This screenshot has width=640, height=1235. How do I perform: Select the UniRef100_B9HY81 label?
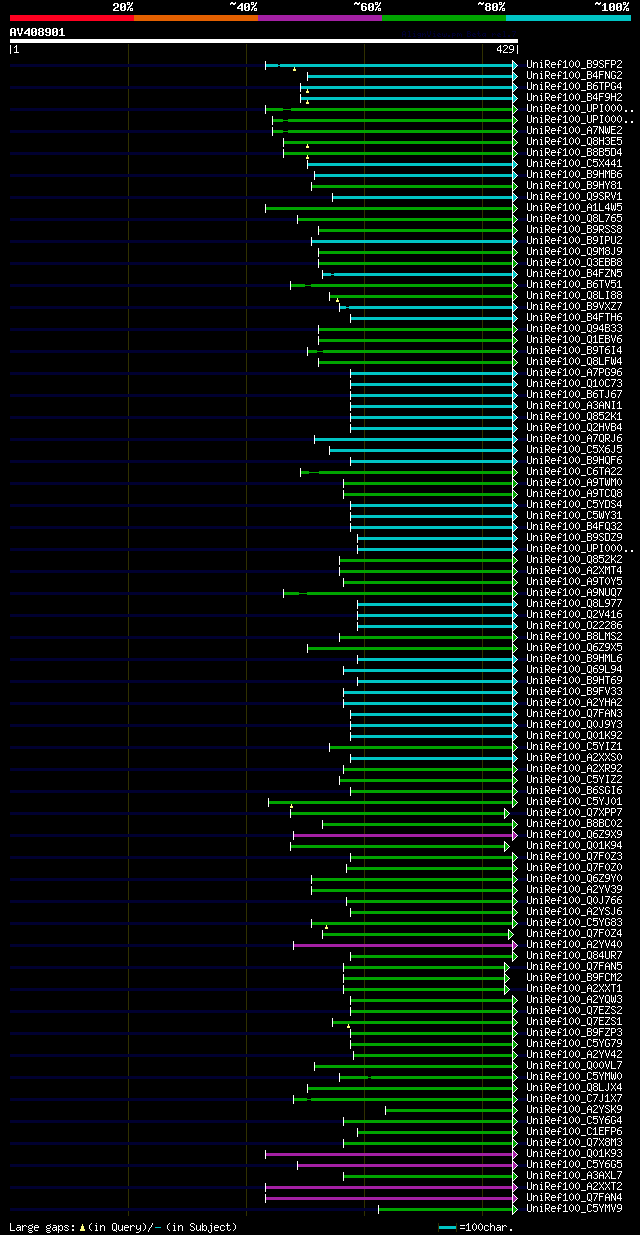pos(574,185)
